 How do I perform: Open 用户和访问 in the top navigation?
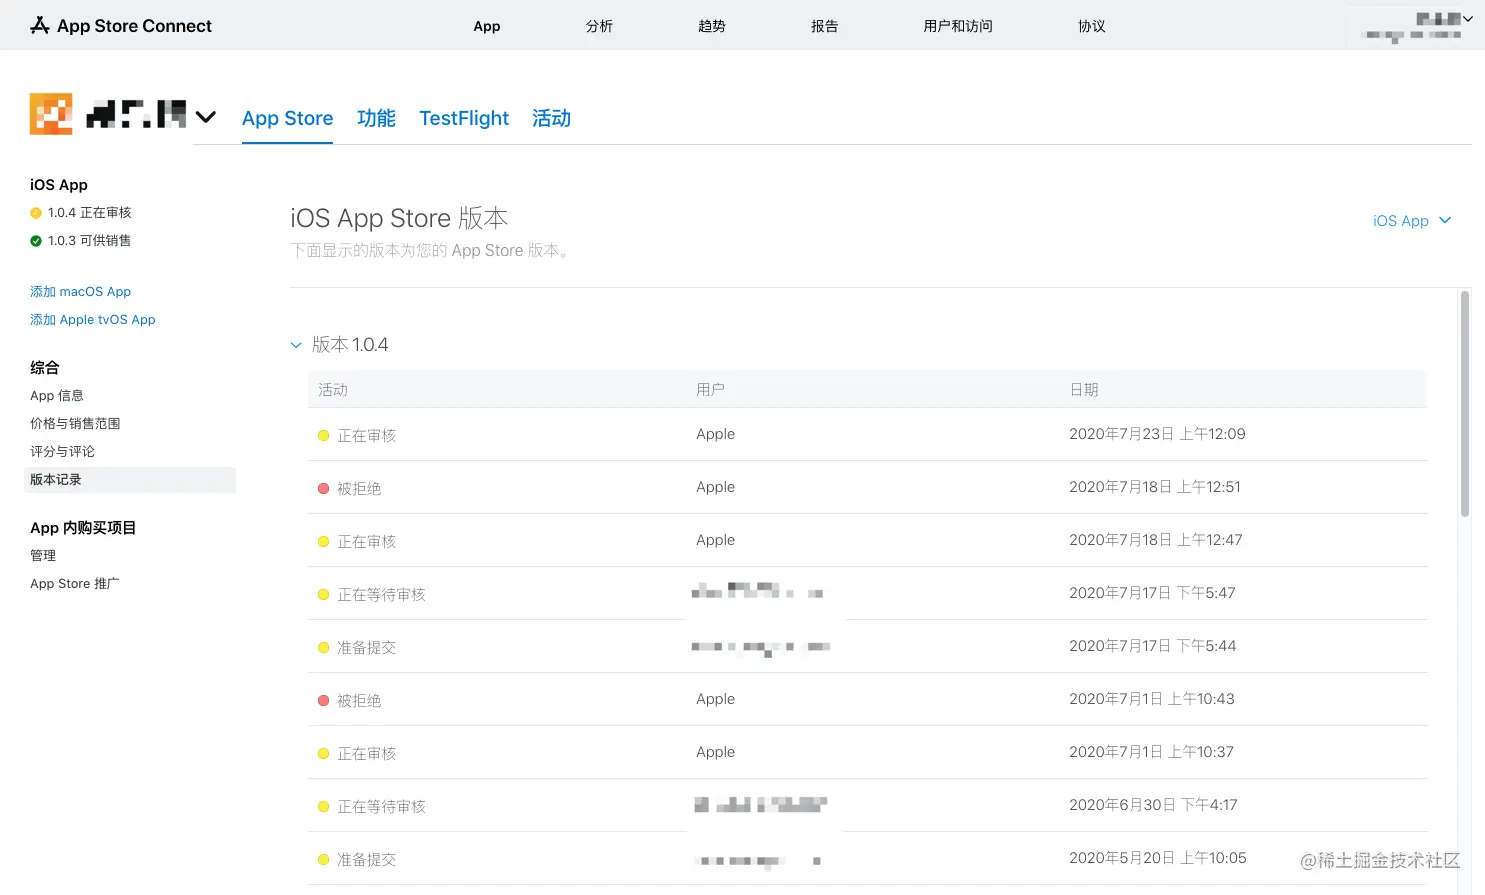click(x=958, y=26)
